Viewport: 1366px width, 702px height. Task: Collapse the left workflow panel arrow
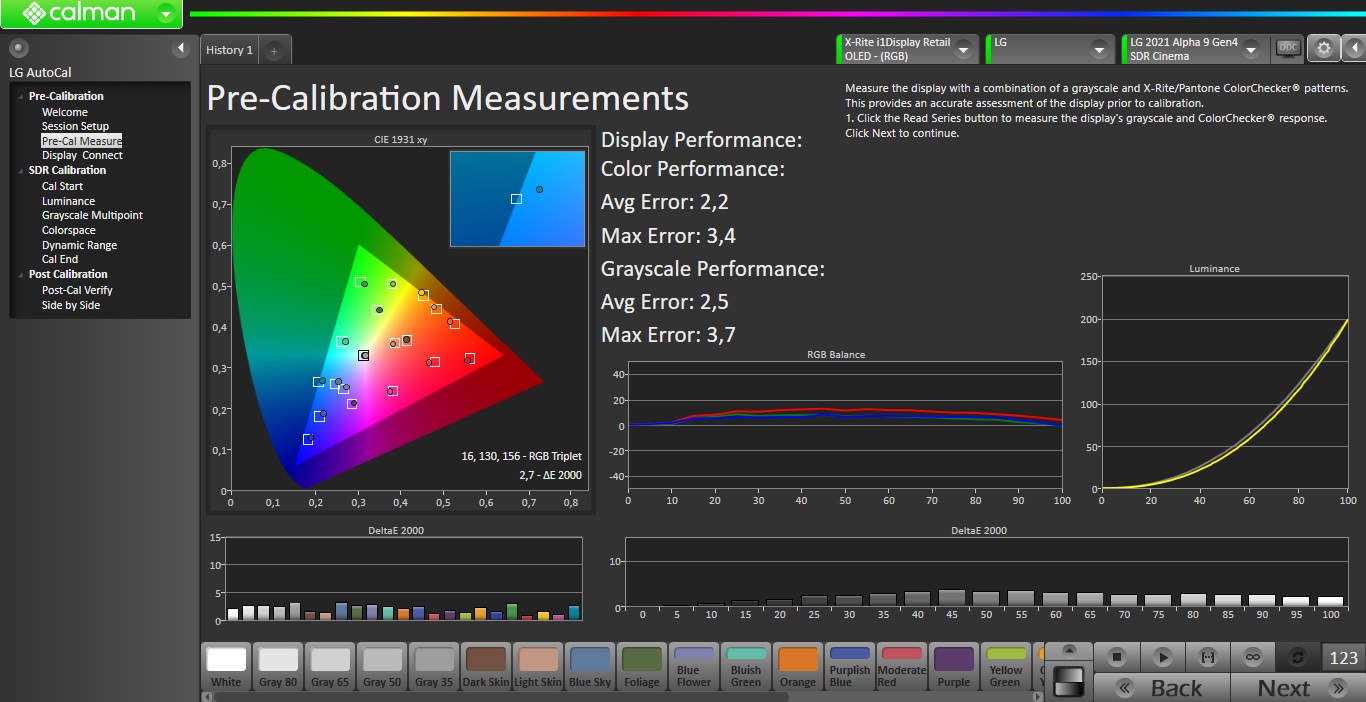181,48
